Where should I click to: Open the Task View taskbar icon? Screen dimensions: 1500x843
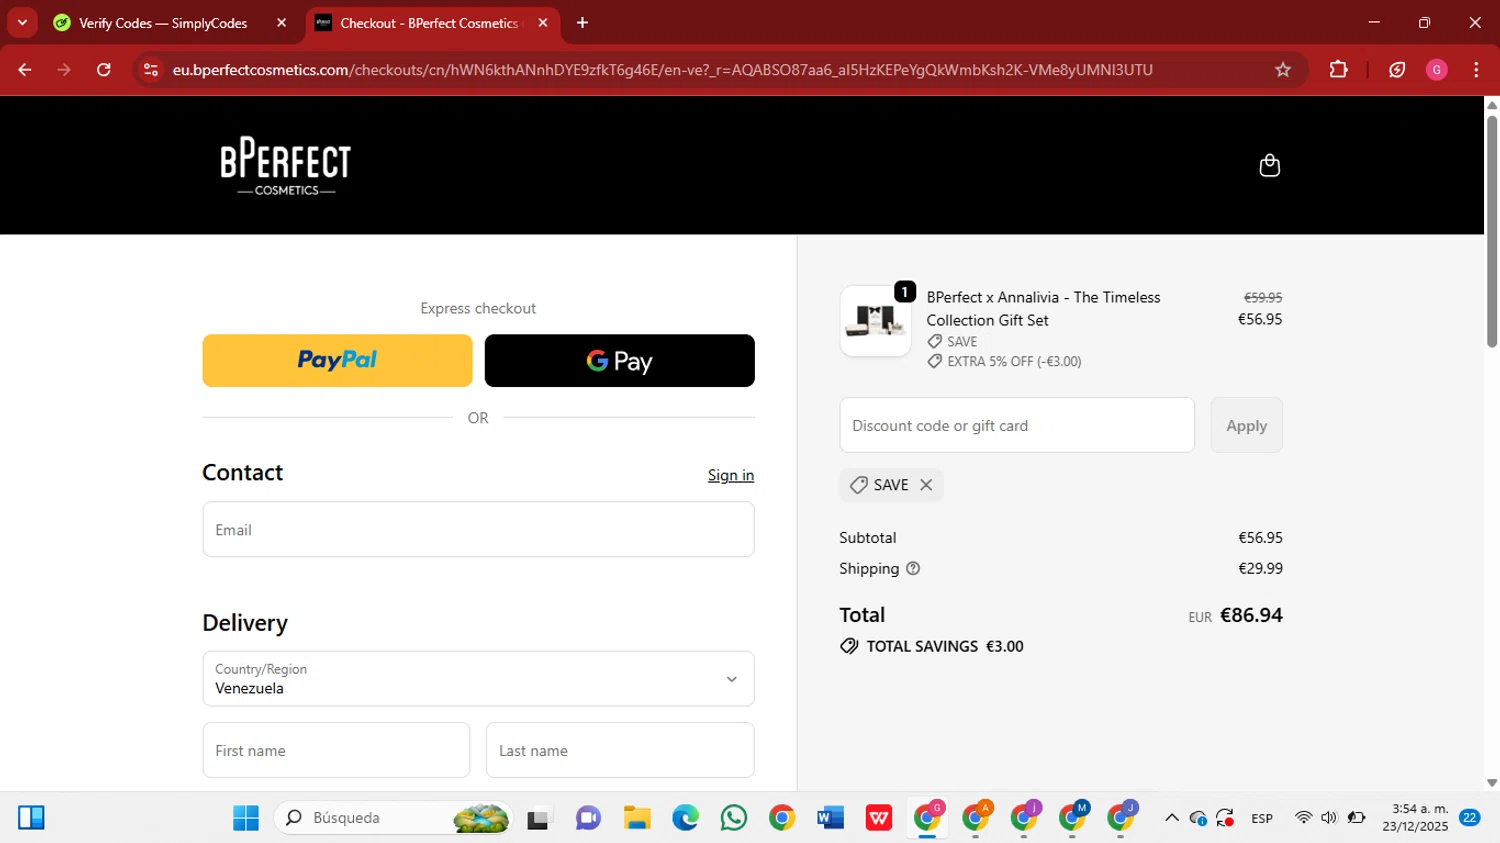tap(539, 818)
